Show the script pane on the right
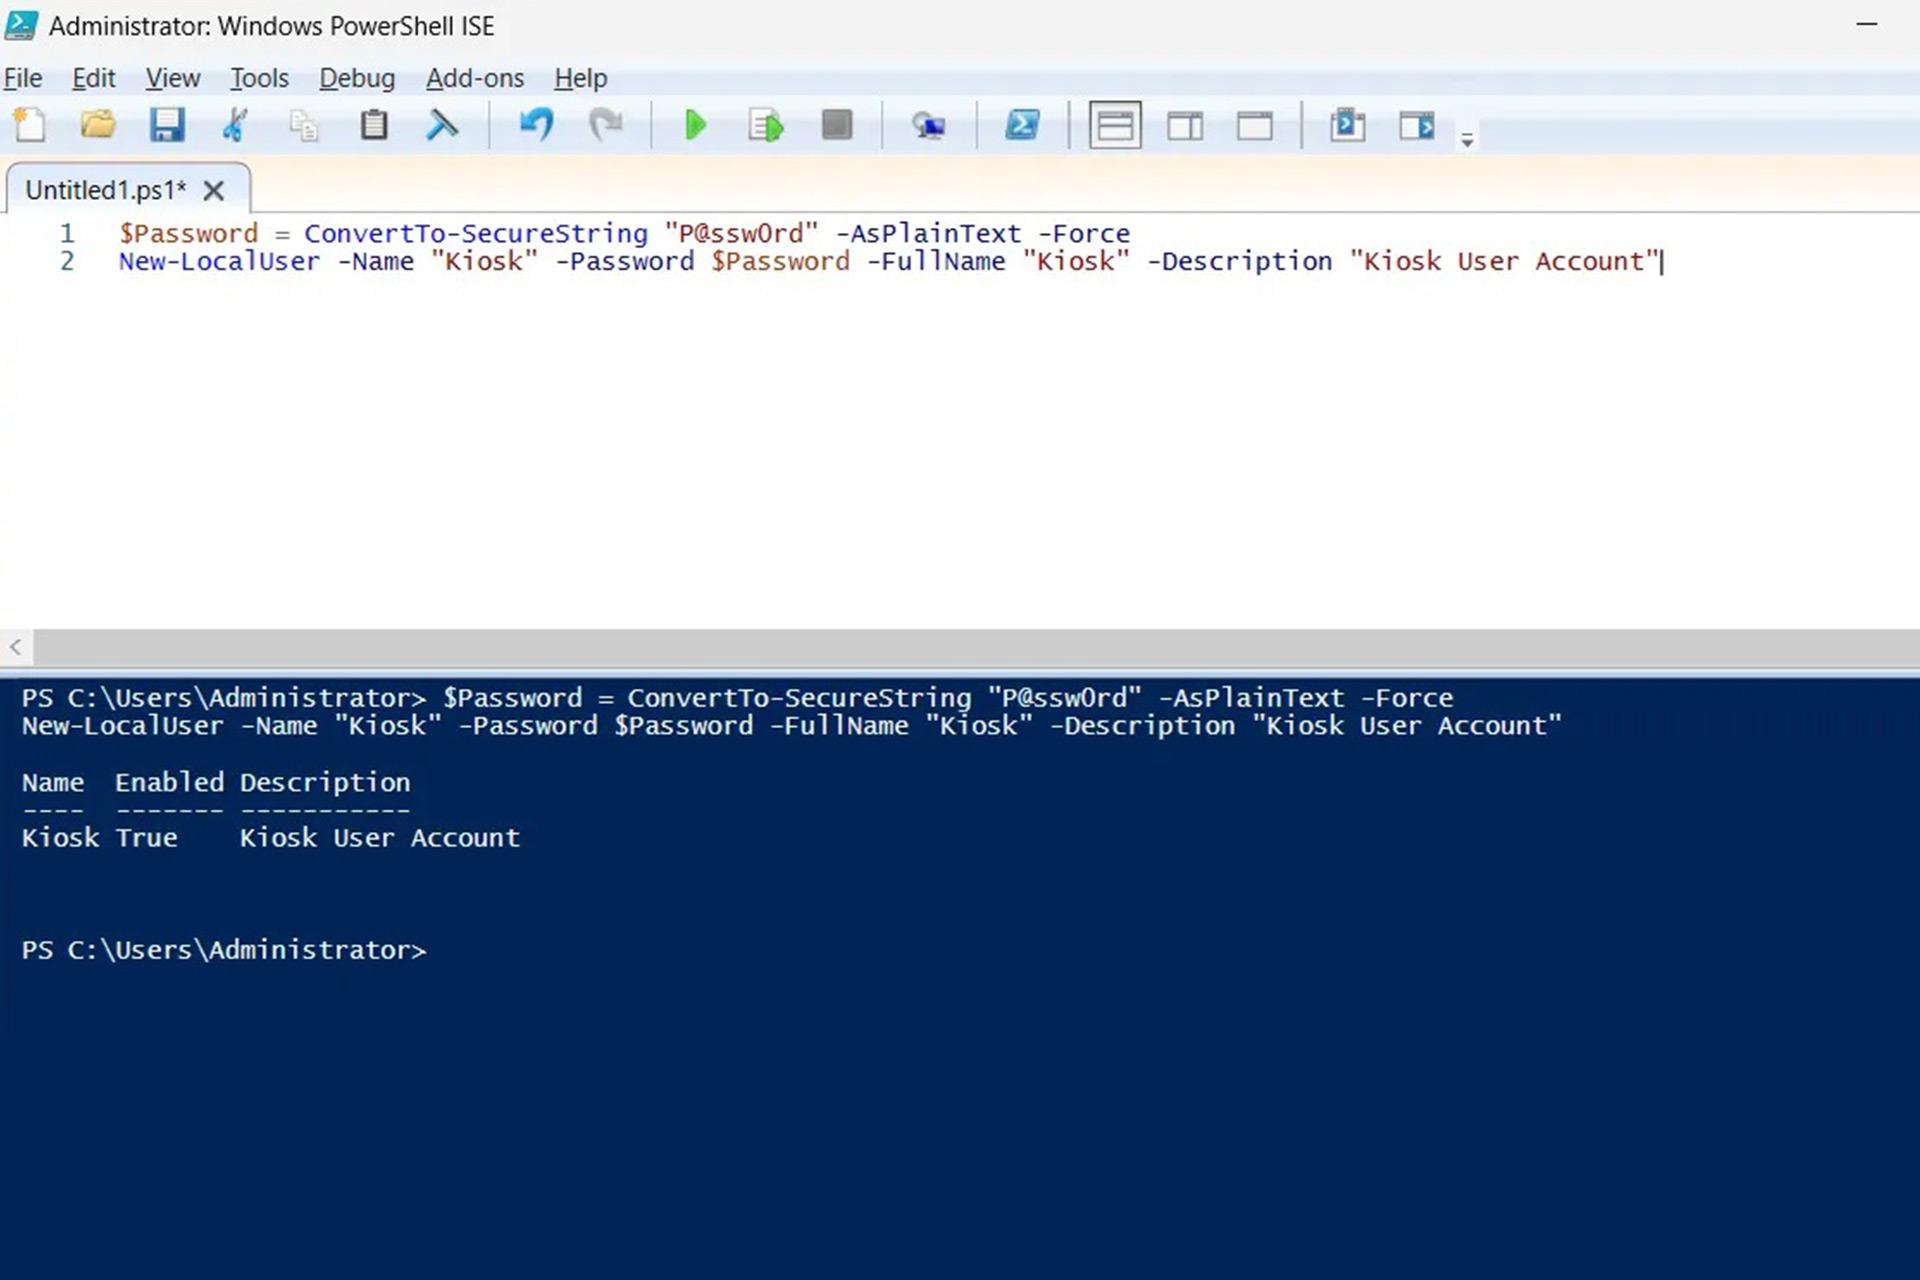The height and width of the screenshot is (1280, 1920). 1185,125
